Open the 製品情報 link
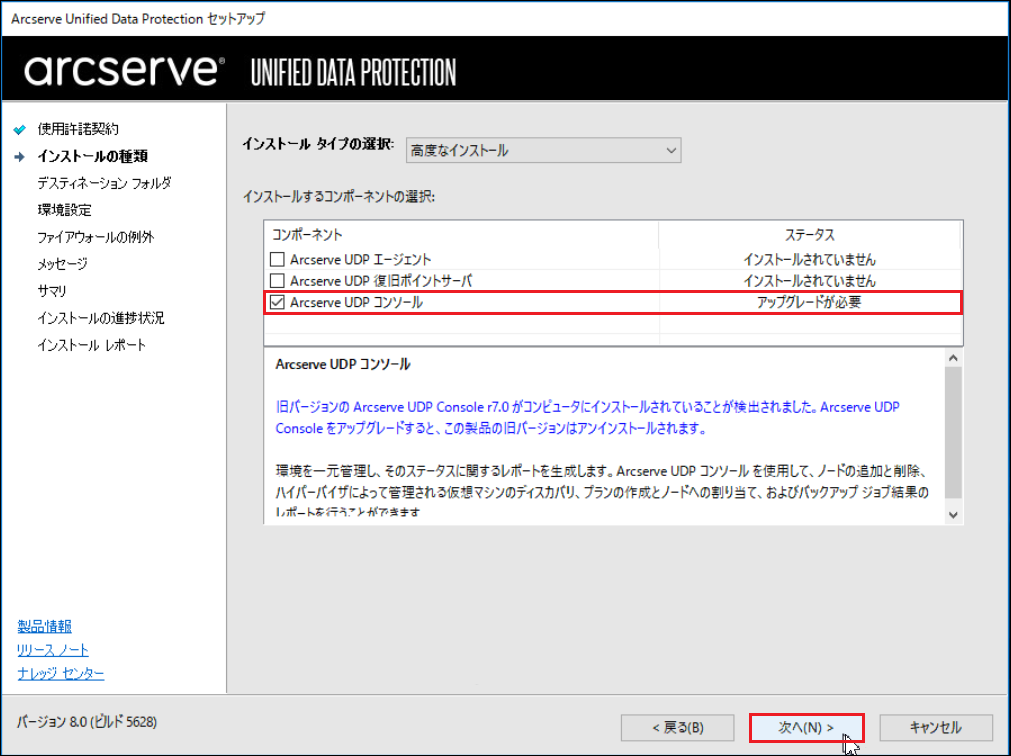This screenshot has height=756, width=1011. tap(44, 626)
